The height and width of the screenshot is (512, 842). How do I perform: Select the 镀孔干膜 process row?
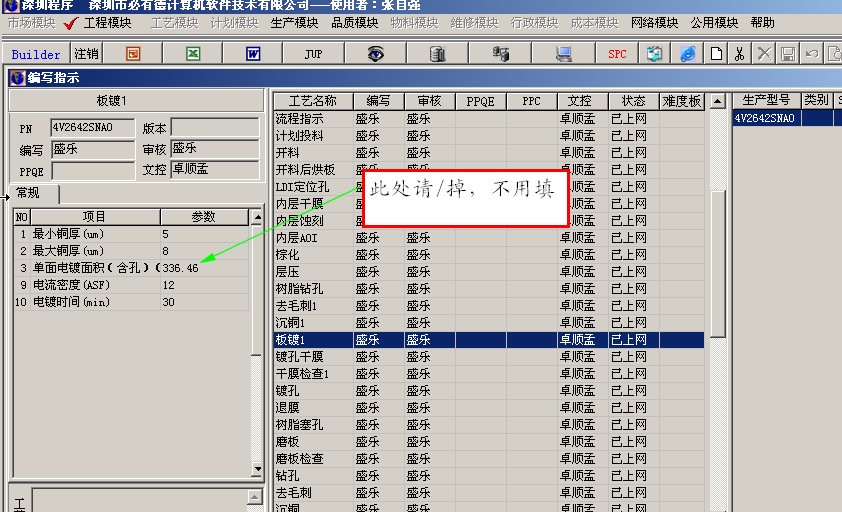[x=489, y=357]
